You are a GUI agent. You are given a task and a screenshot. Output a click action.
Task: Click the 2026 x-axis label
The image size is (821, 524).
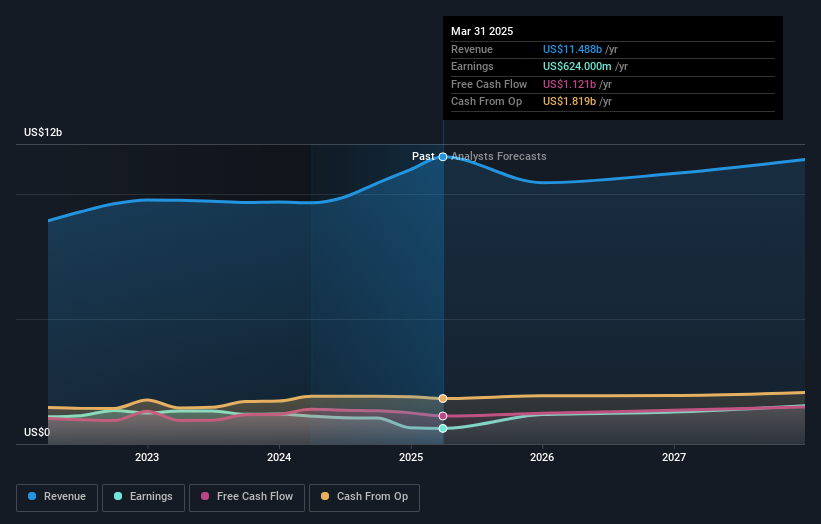(542, 457)
